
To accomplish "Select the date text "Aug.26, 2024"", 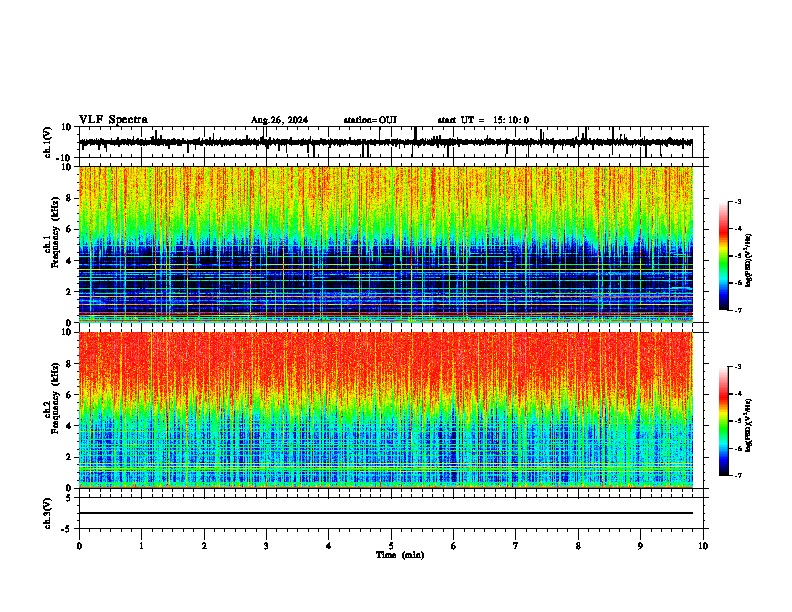I will coord(279,120).
